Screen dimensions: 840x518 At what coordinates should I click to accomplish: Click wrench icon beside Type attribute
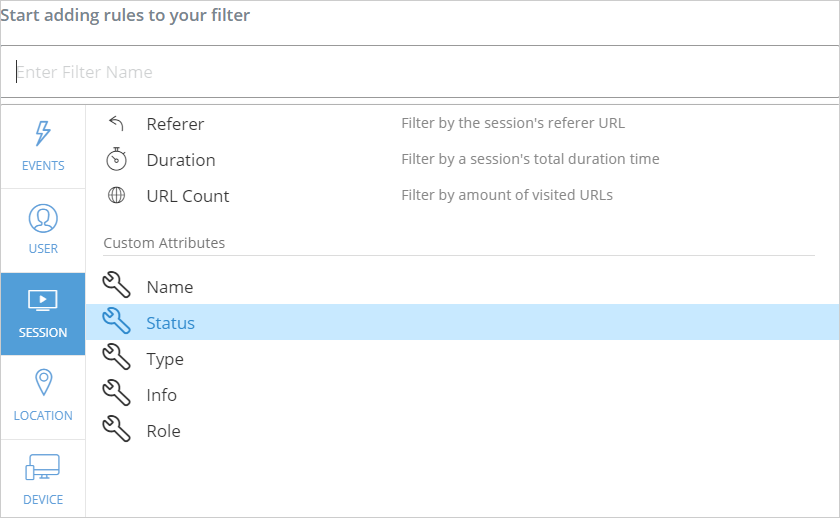[117, 359]
